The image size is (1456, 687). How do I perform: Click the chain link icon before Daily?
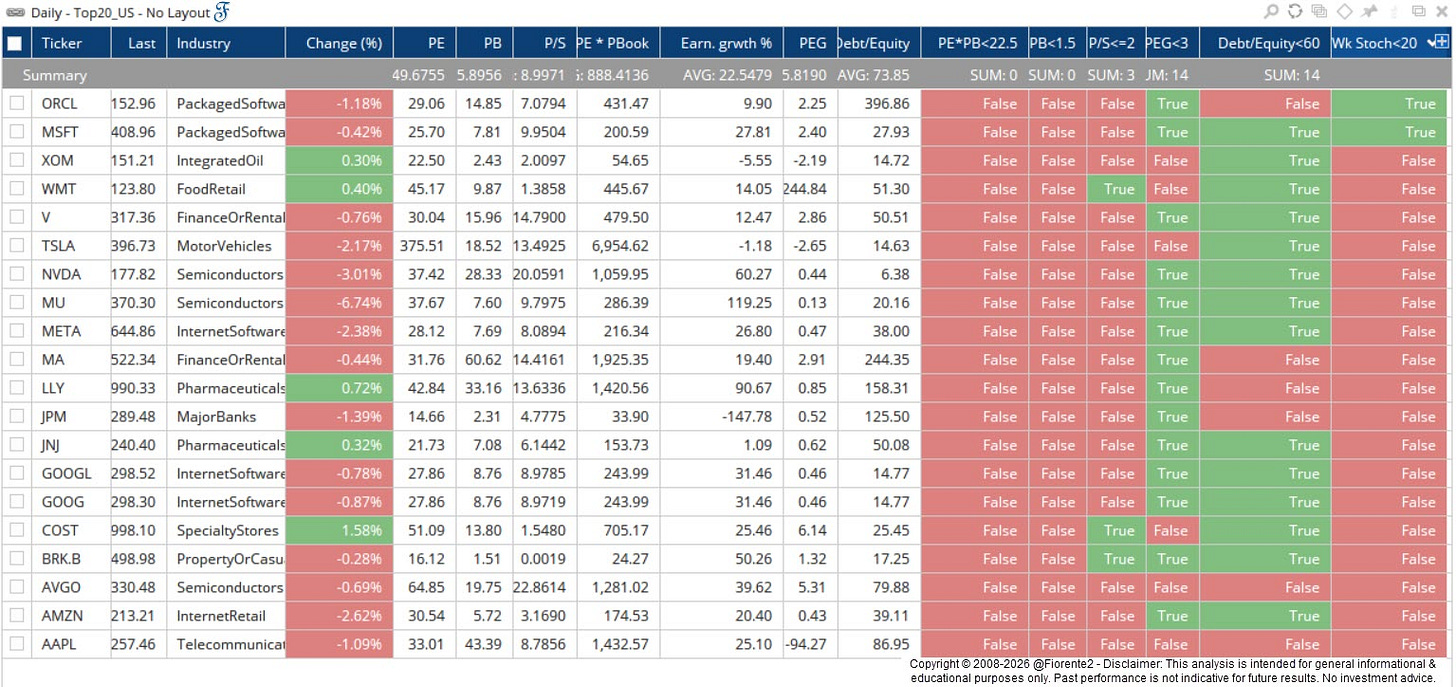click(15, 13)
